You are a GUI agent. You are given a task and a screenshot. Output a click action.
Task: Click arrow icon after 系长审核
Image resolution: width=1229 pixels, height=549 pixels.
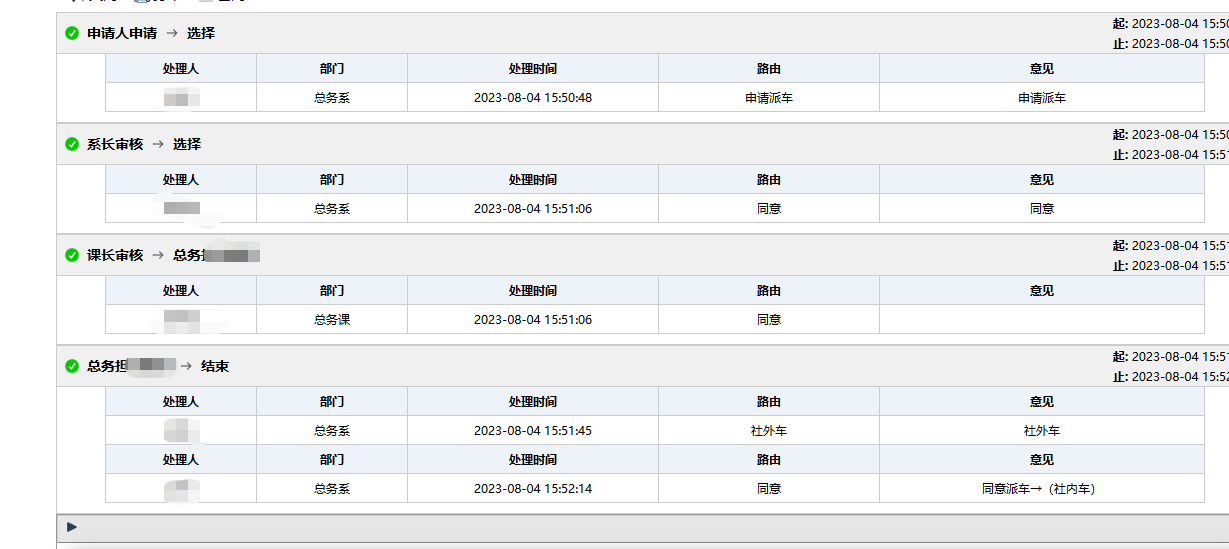158,144
